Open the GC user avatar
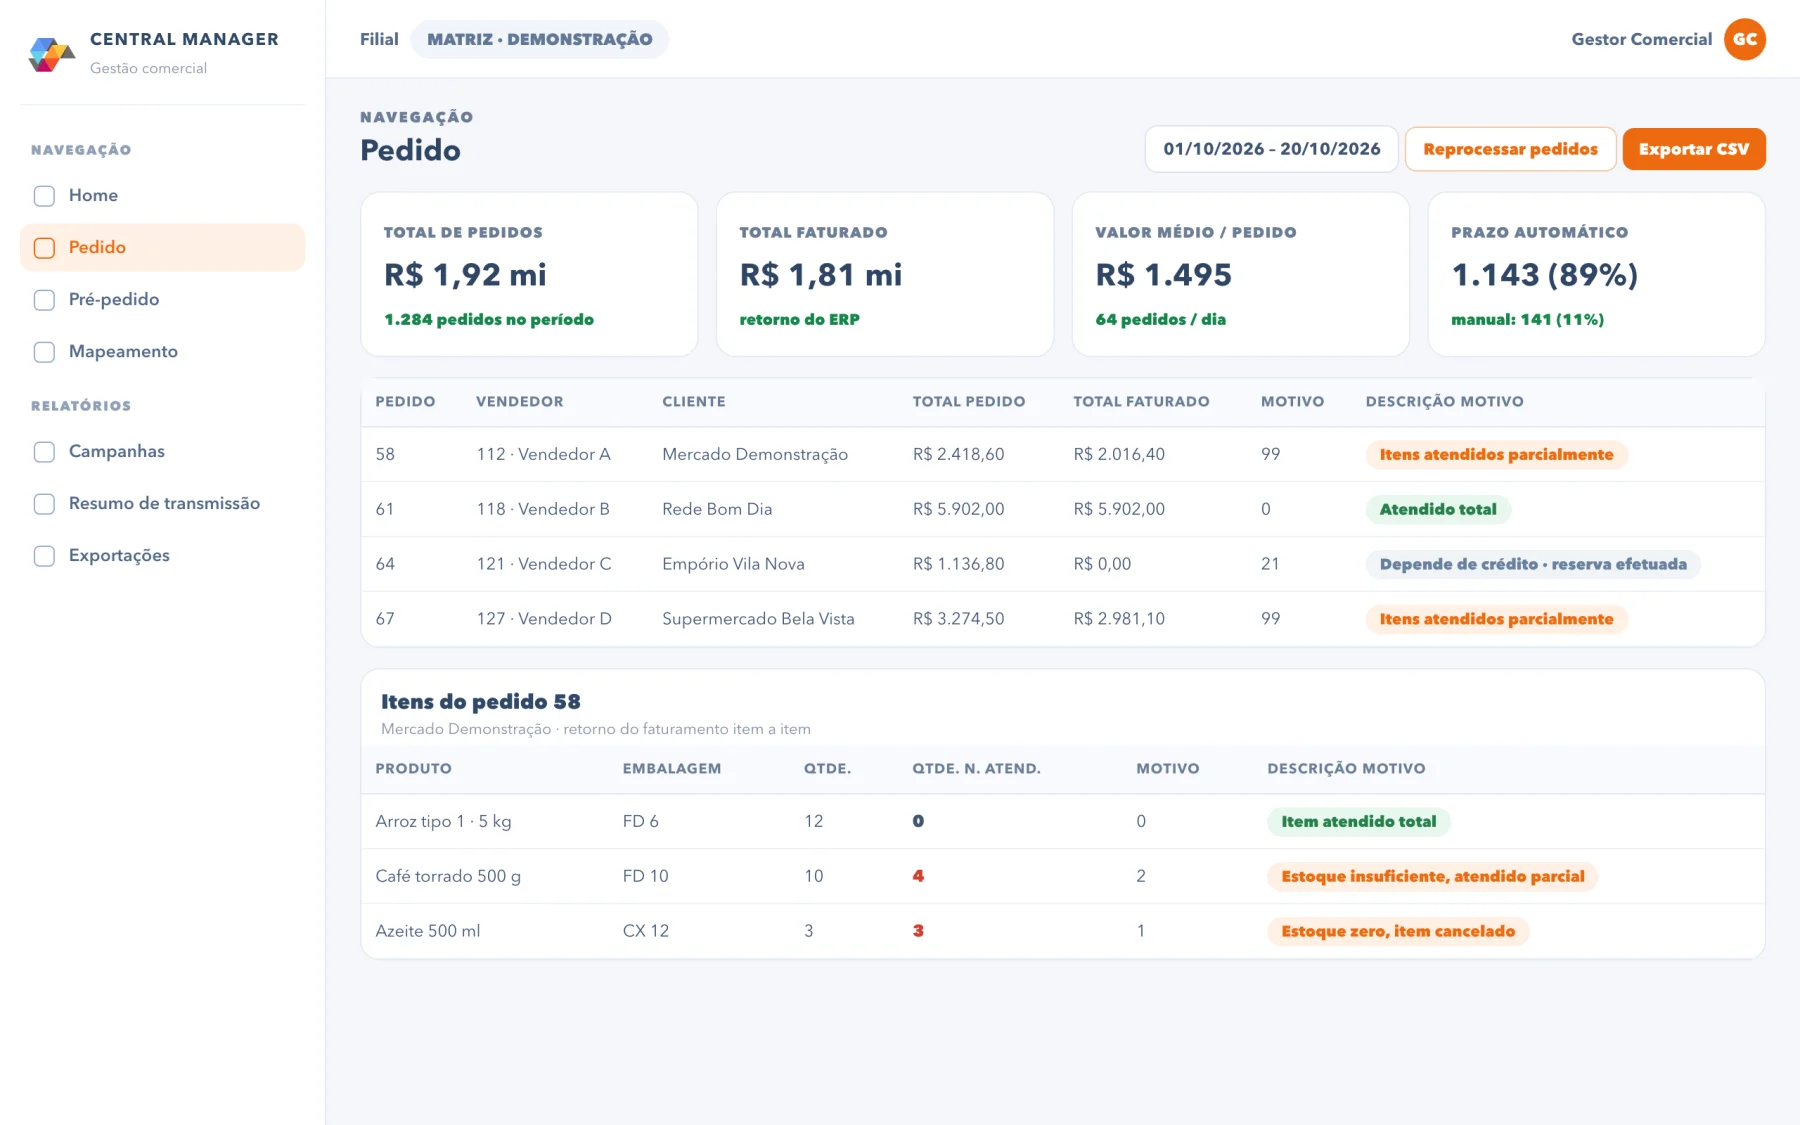The height and width of the screenshot is (1125, 1800). click(x=1745, y=39)
